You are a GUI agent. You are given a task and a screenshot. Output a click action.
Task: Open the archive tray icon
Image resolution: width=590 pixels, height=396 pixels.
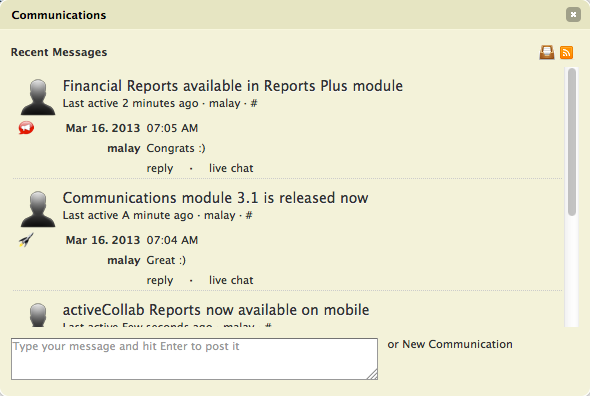(x=546, y=52)
